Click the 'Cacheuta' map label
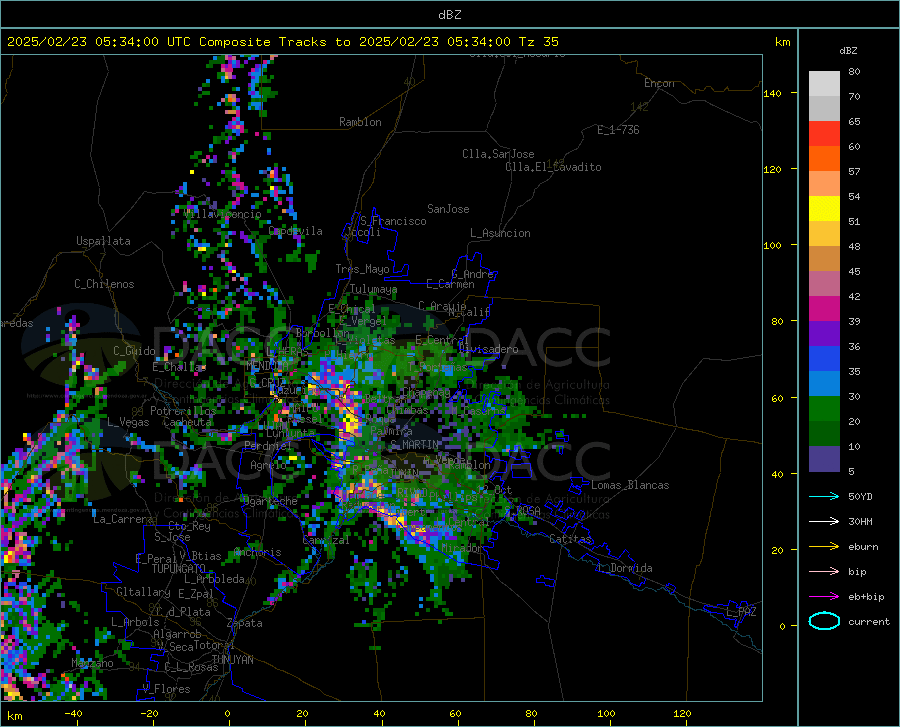 coord(187,422)
